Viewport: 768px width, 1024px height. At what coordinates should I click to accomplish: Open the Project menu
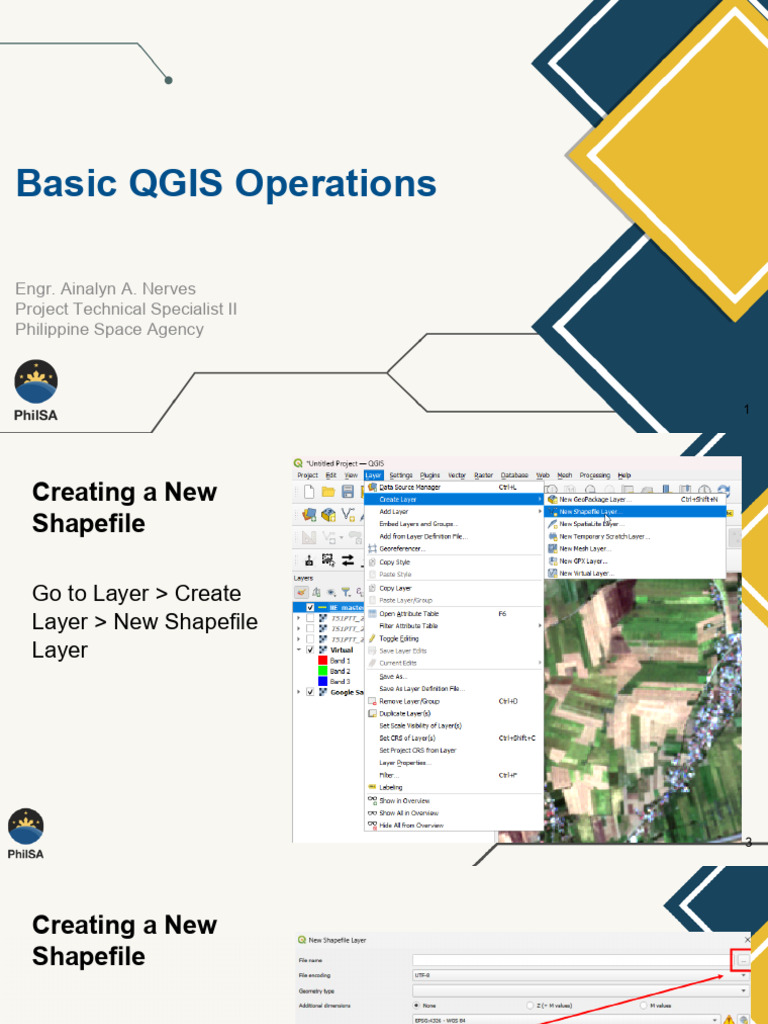coord(308,475)
